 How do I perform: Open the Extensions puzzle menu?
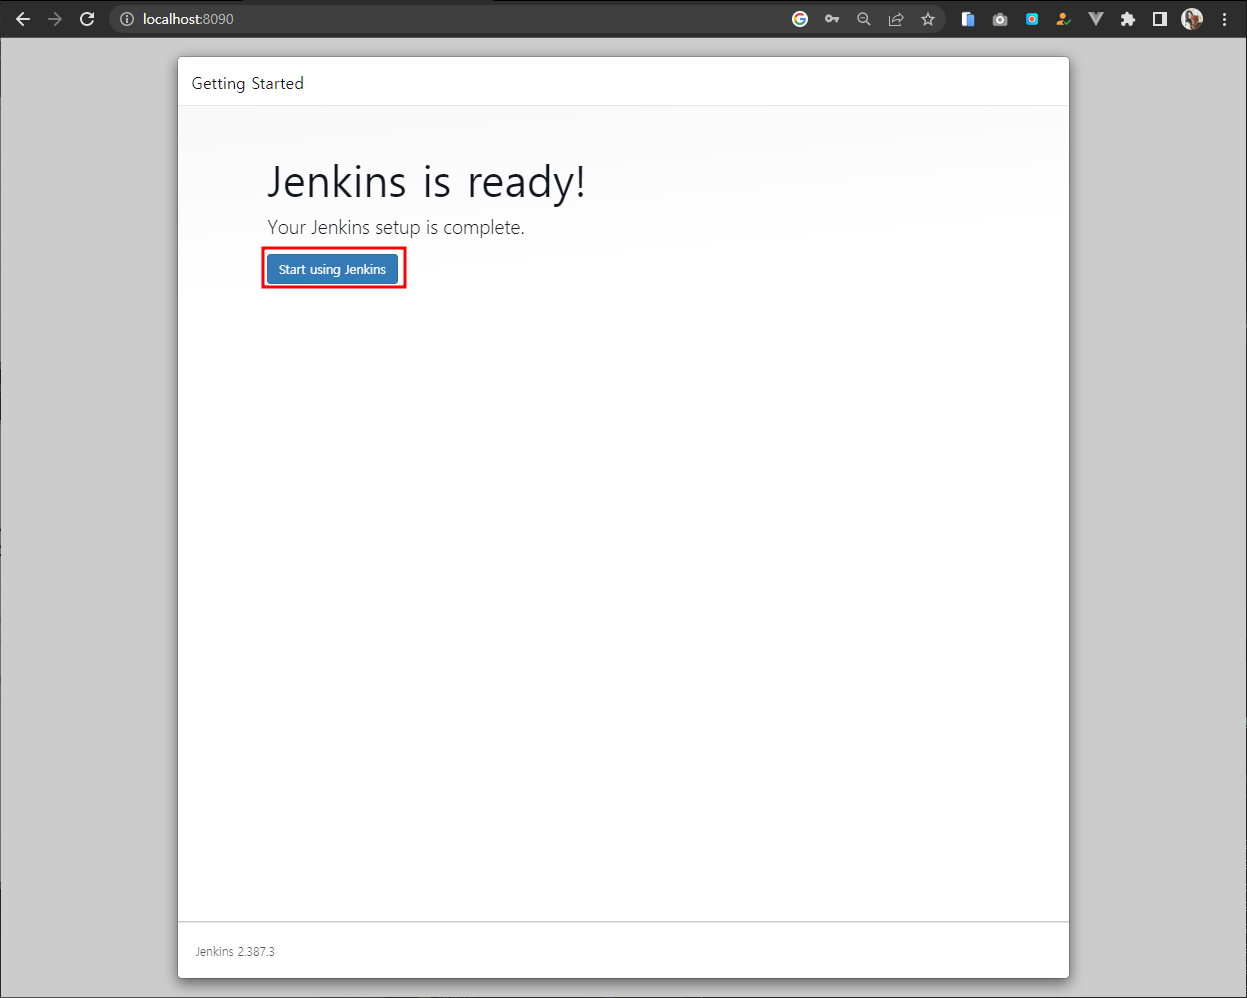tap(1128, 19)
